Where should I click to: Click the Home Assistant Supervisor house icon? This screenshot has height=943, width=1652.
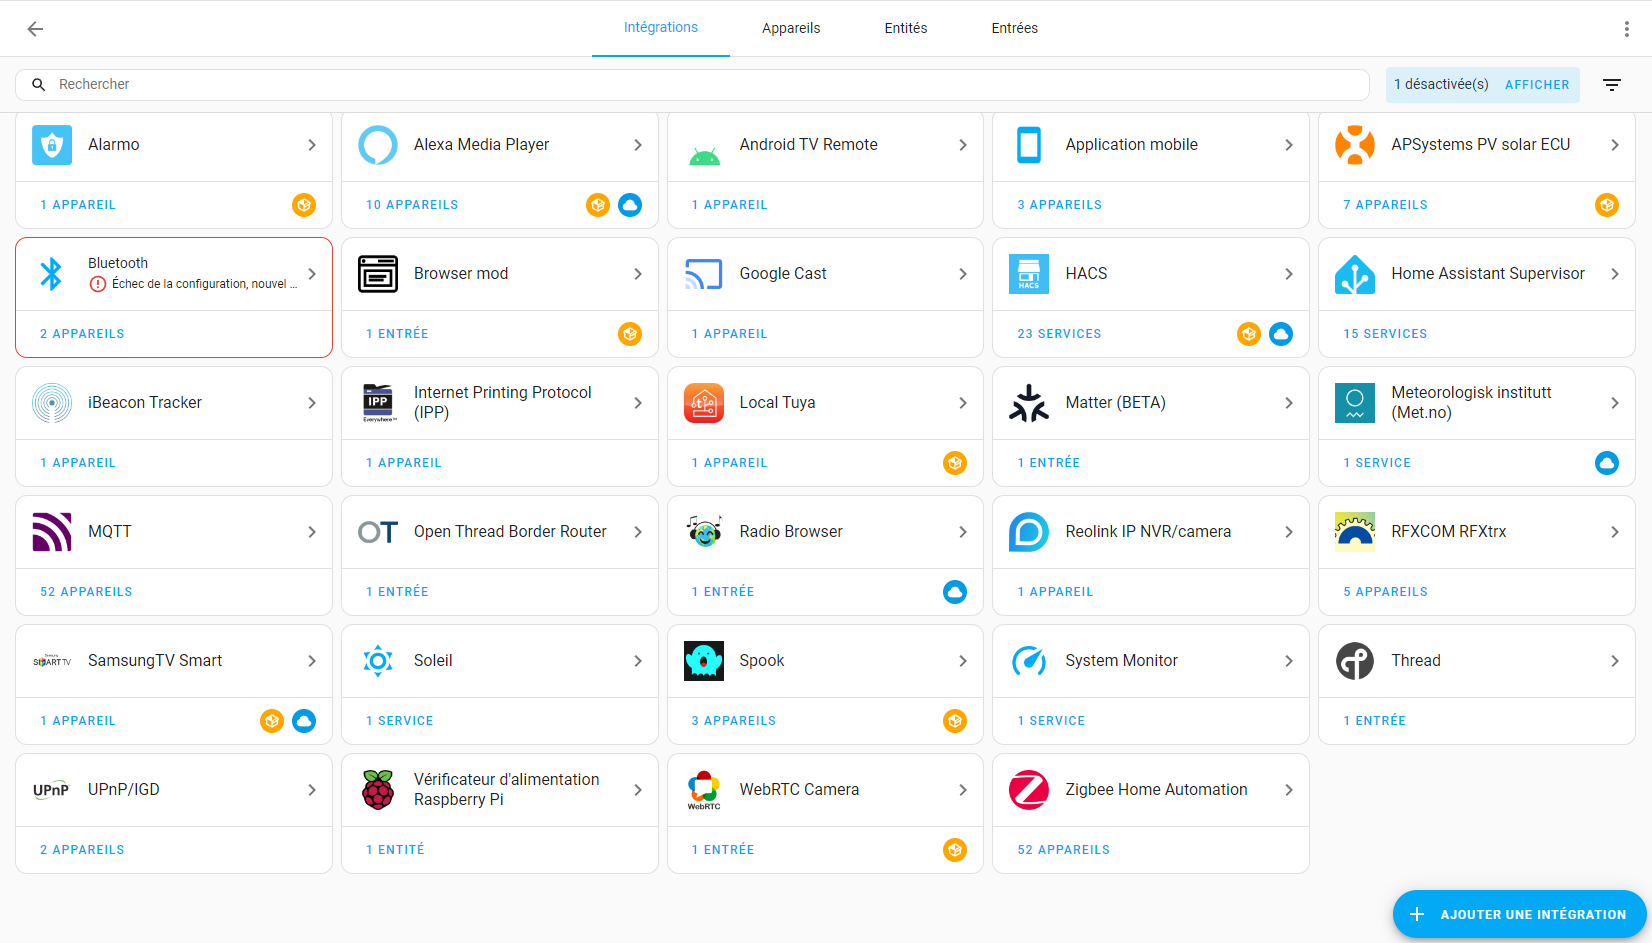point(1355,274)
